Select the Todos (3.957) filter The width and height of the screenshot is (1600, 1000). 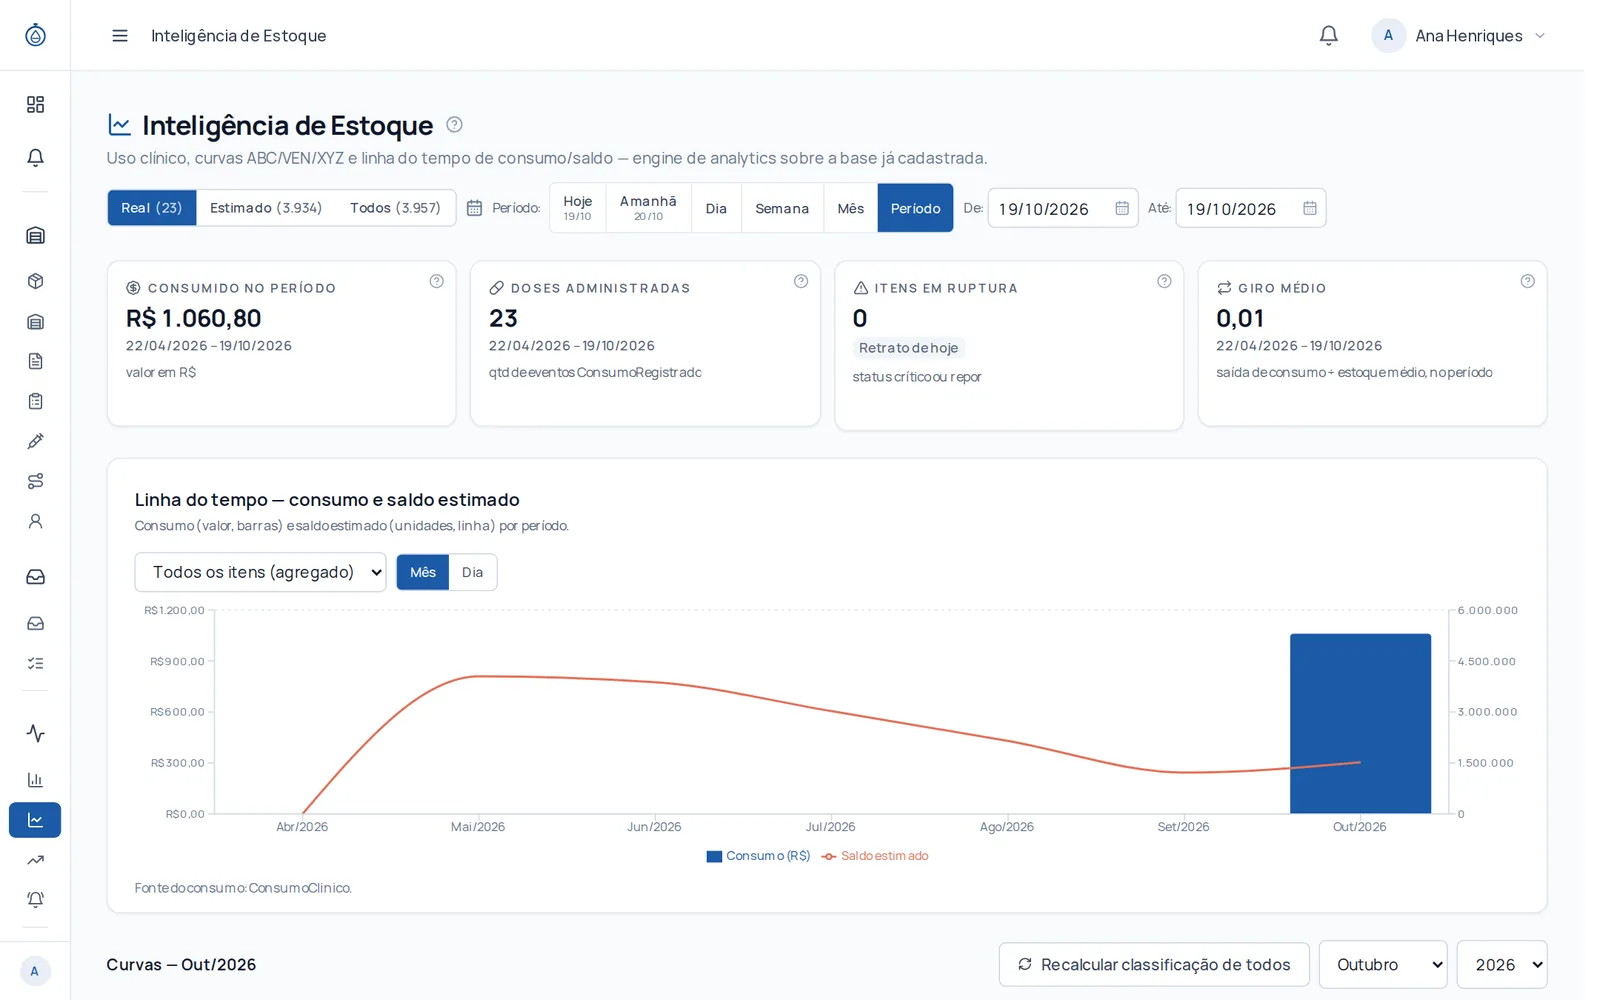395,208
